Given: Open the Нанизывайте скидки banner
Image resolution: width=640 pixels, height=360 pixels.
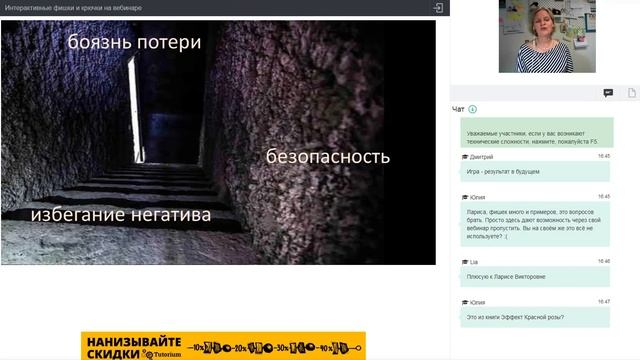Looking at the screenshot, I should (223, 346).
